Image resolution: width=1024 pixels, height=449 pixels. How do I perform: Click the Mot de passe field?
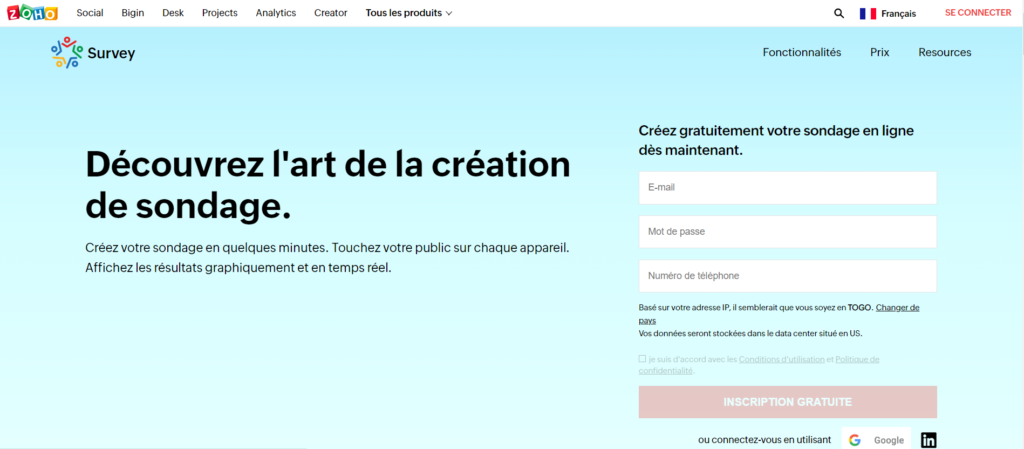pos(788,232)
